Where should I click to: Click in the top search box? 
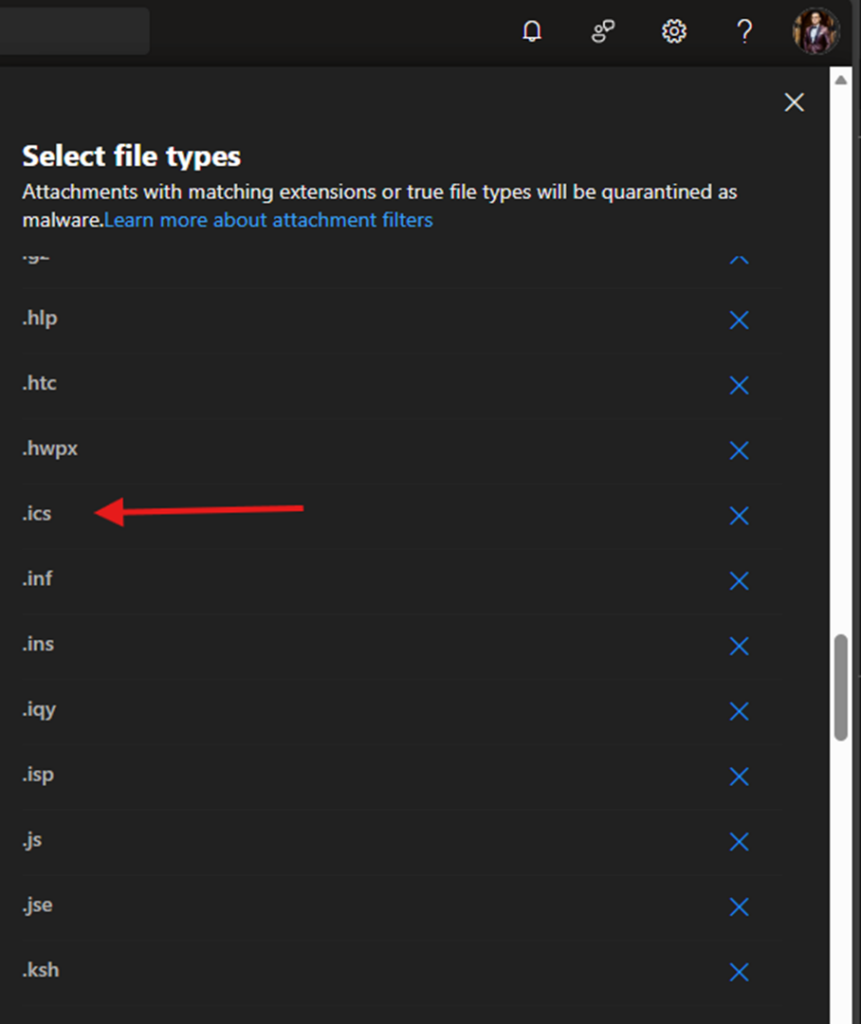click(x=74, y=31)
